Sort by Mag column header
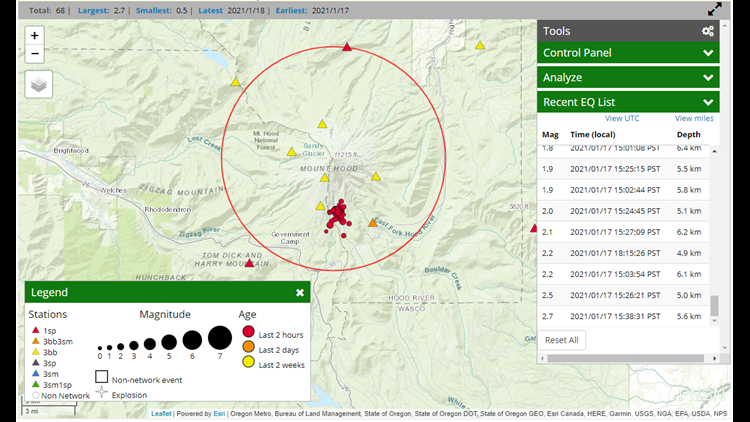Screen dimensions: 750x422 [550, 134]
